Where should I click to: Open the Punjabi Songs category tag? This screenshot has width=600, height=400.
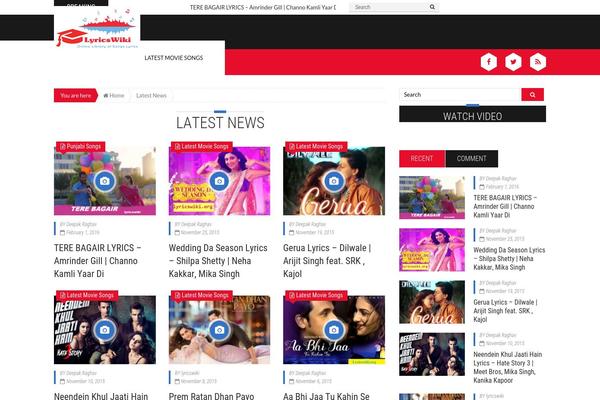(80, 146)
